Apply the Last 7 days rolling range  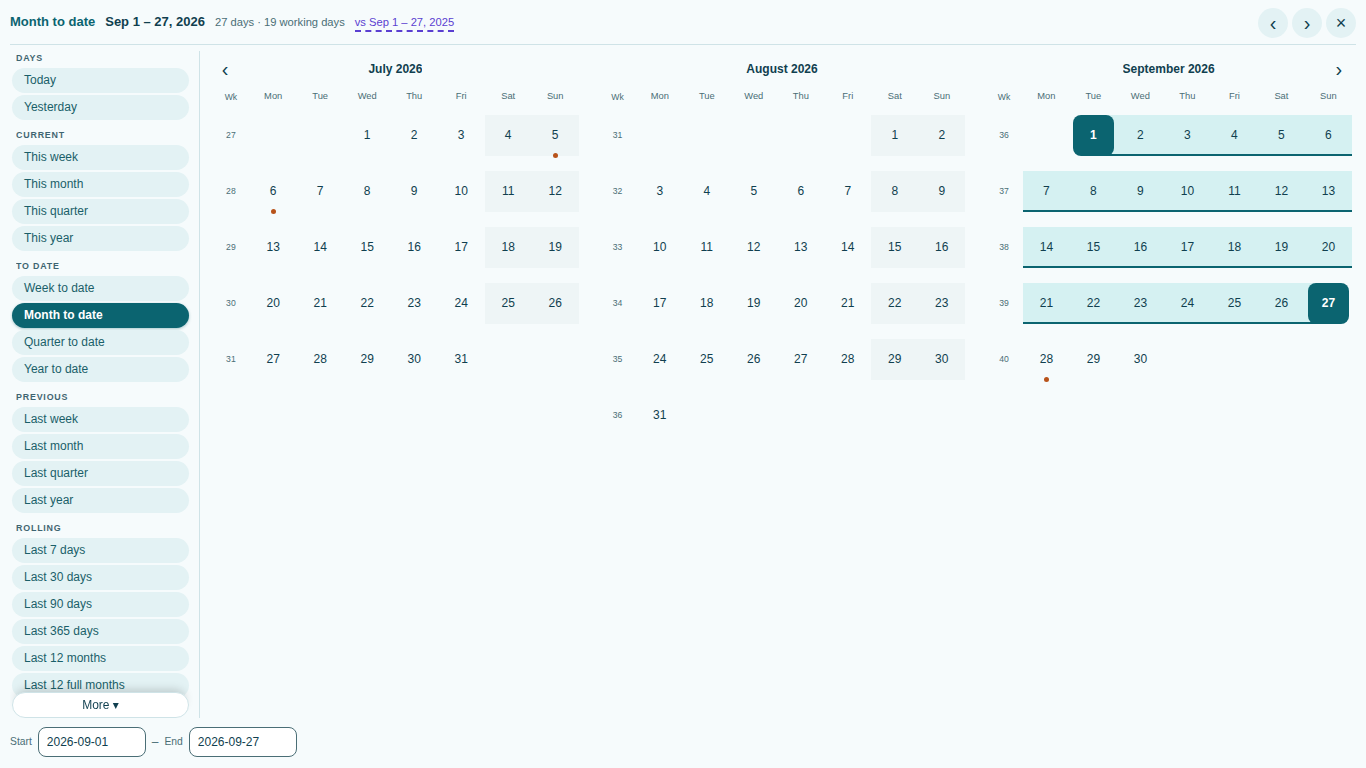(x=100, y=550)
